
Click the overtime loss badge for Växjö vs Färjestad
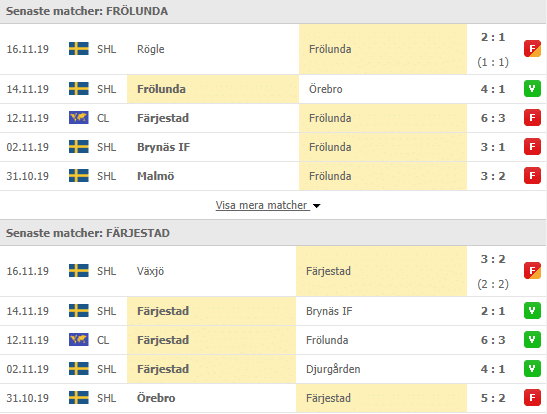(x=532, y=271)
